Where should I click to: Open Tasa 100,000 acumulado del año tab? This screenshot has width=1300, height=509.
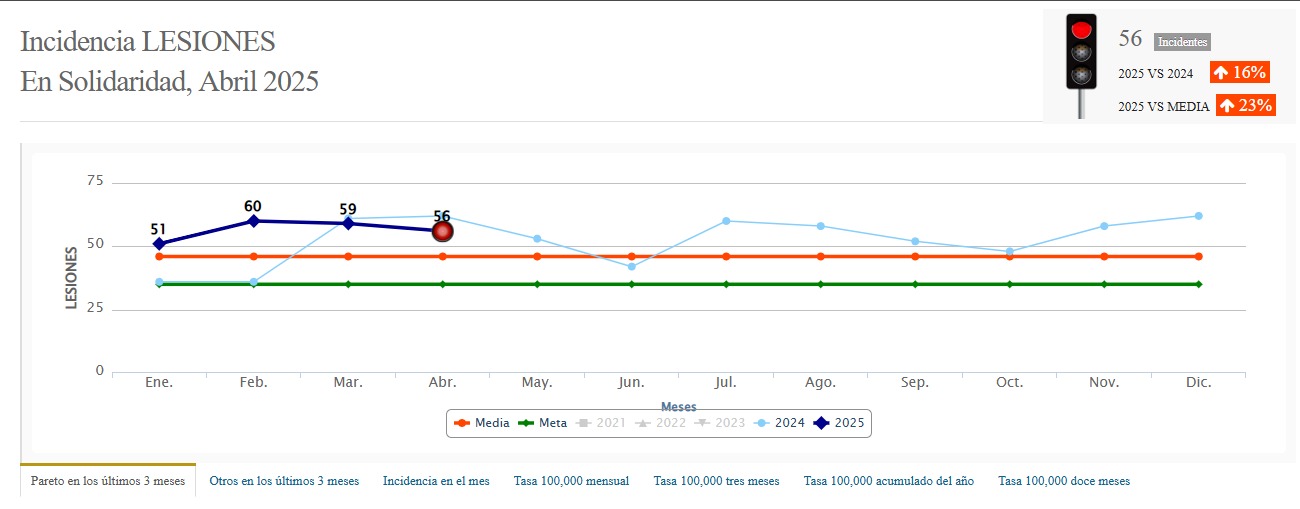tap(888, 481)
